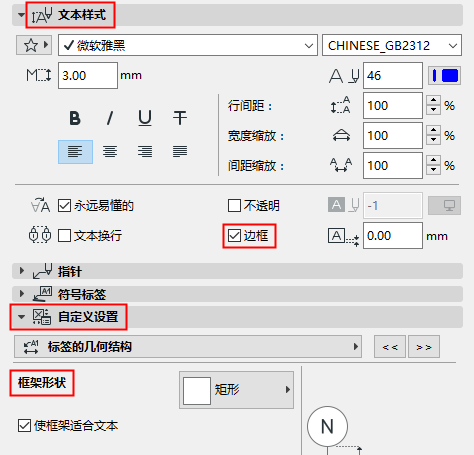Screen dimensions: 474x455
Task: Go to next page with >> button
Action: tap(424, 347)
